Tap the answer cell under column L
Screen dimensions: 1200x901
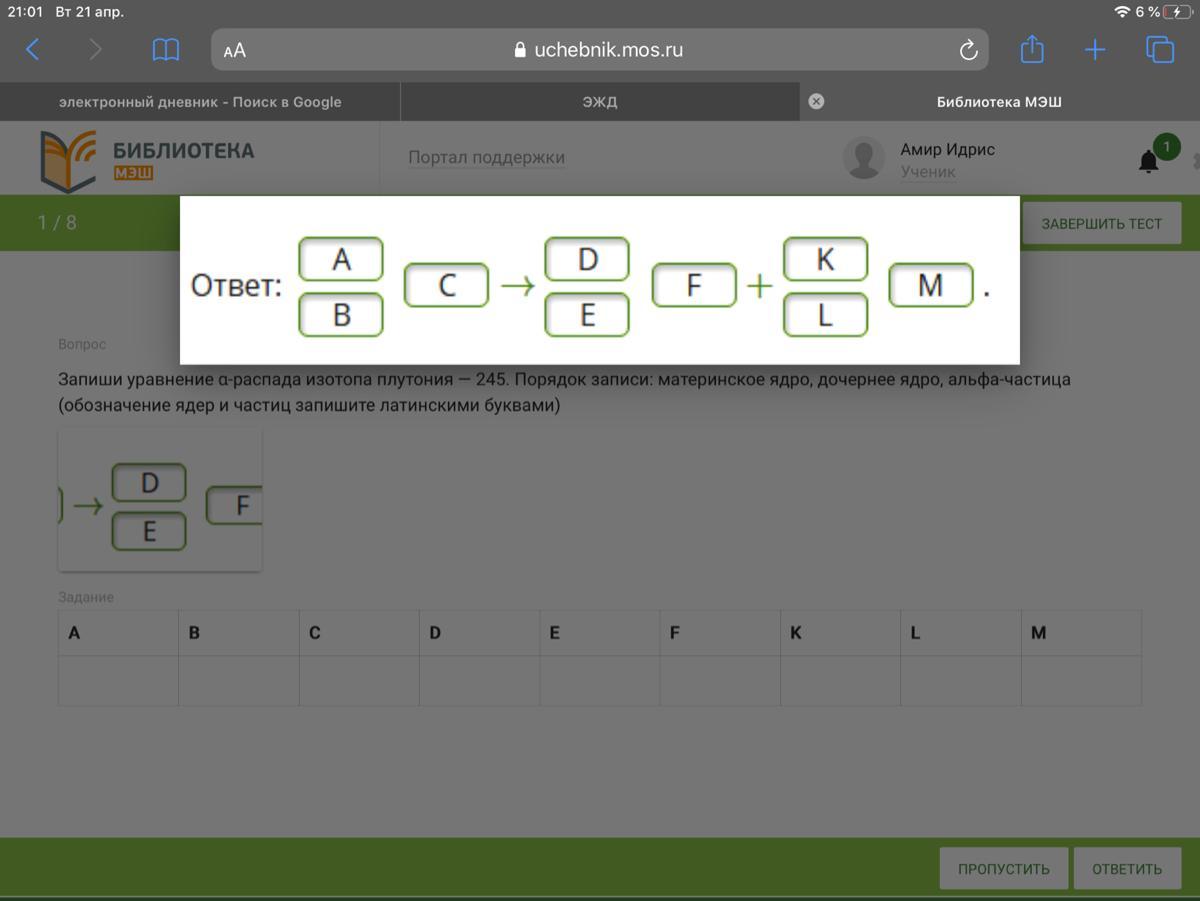(x=961, y=681)
